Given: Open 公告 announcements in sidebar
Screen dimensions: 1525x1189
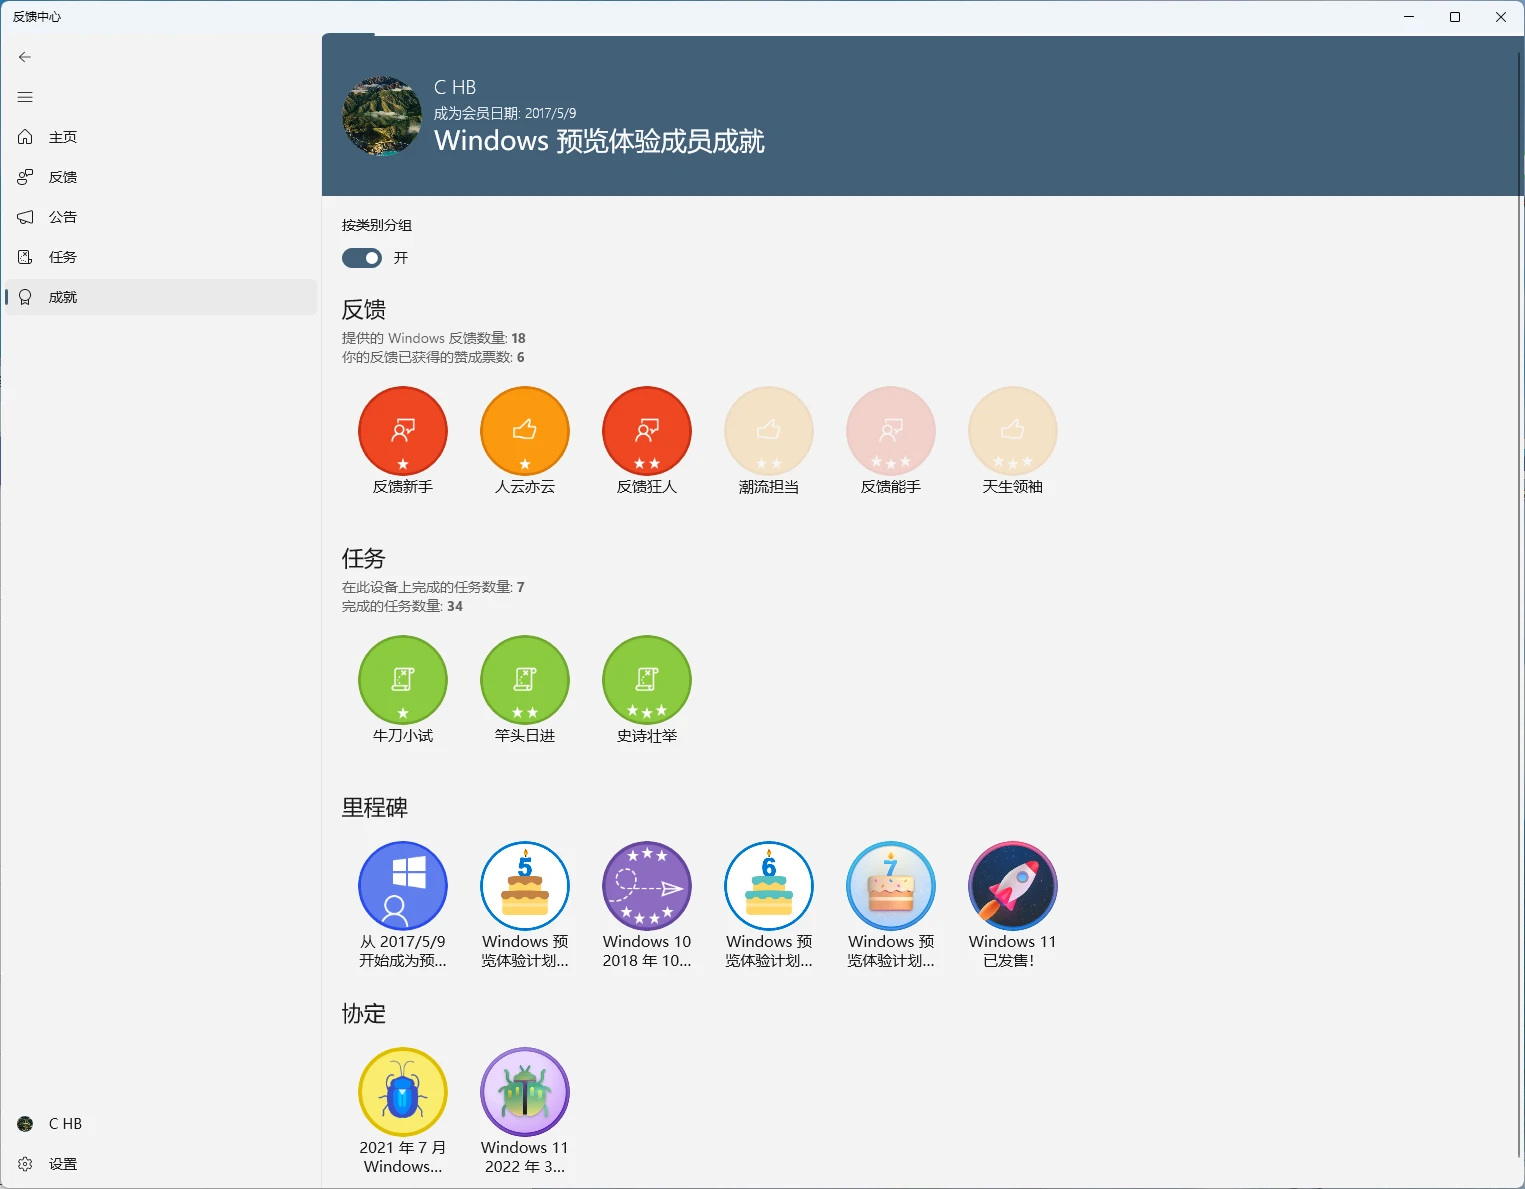Looking at the screenshot, I should point(62,217).
